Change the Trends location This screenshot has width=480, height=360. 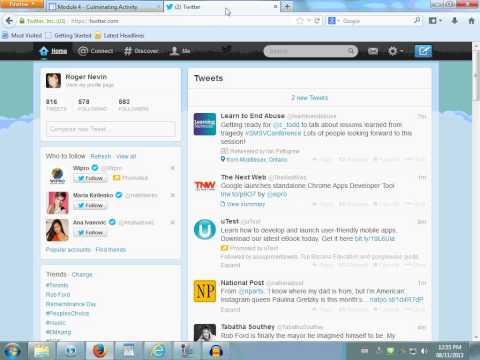click(82, 275)
